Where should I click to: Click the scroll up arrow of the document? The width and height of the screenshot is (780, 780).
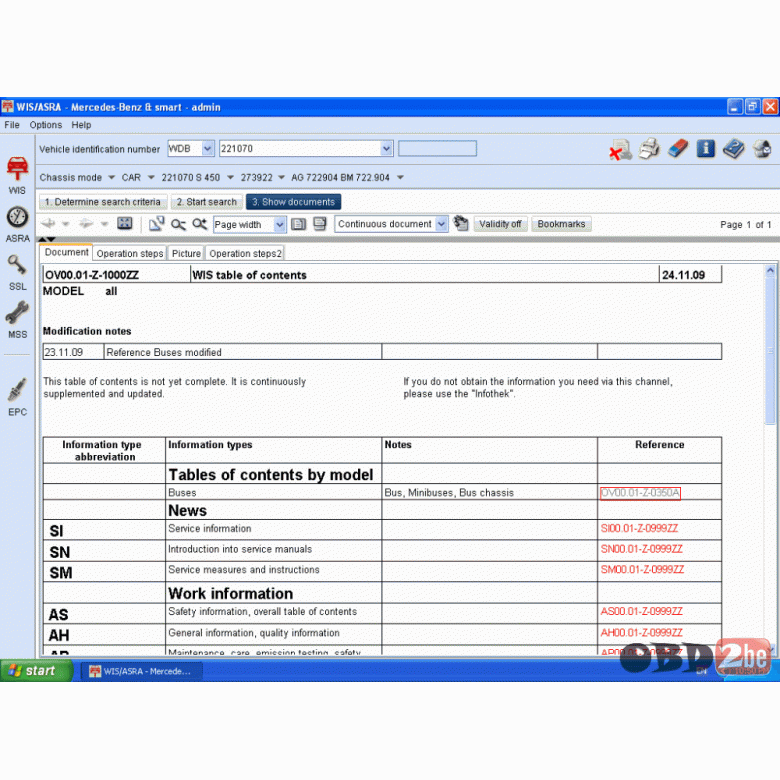coord(770,271)
